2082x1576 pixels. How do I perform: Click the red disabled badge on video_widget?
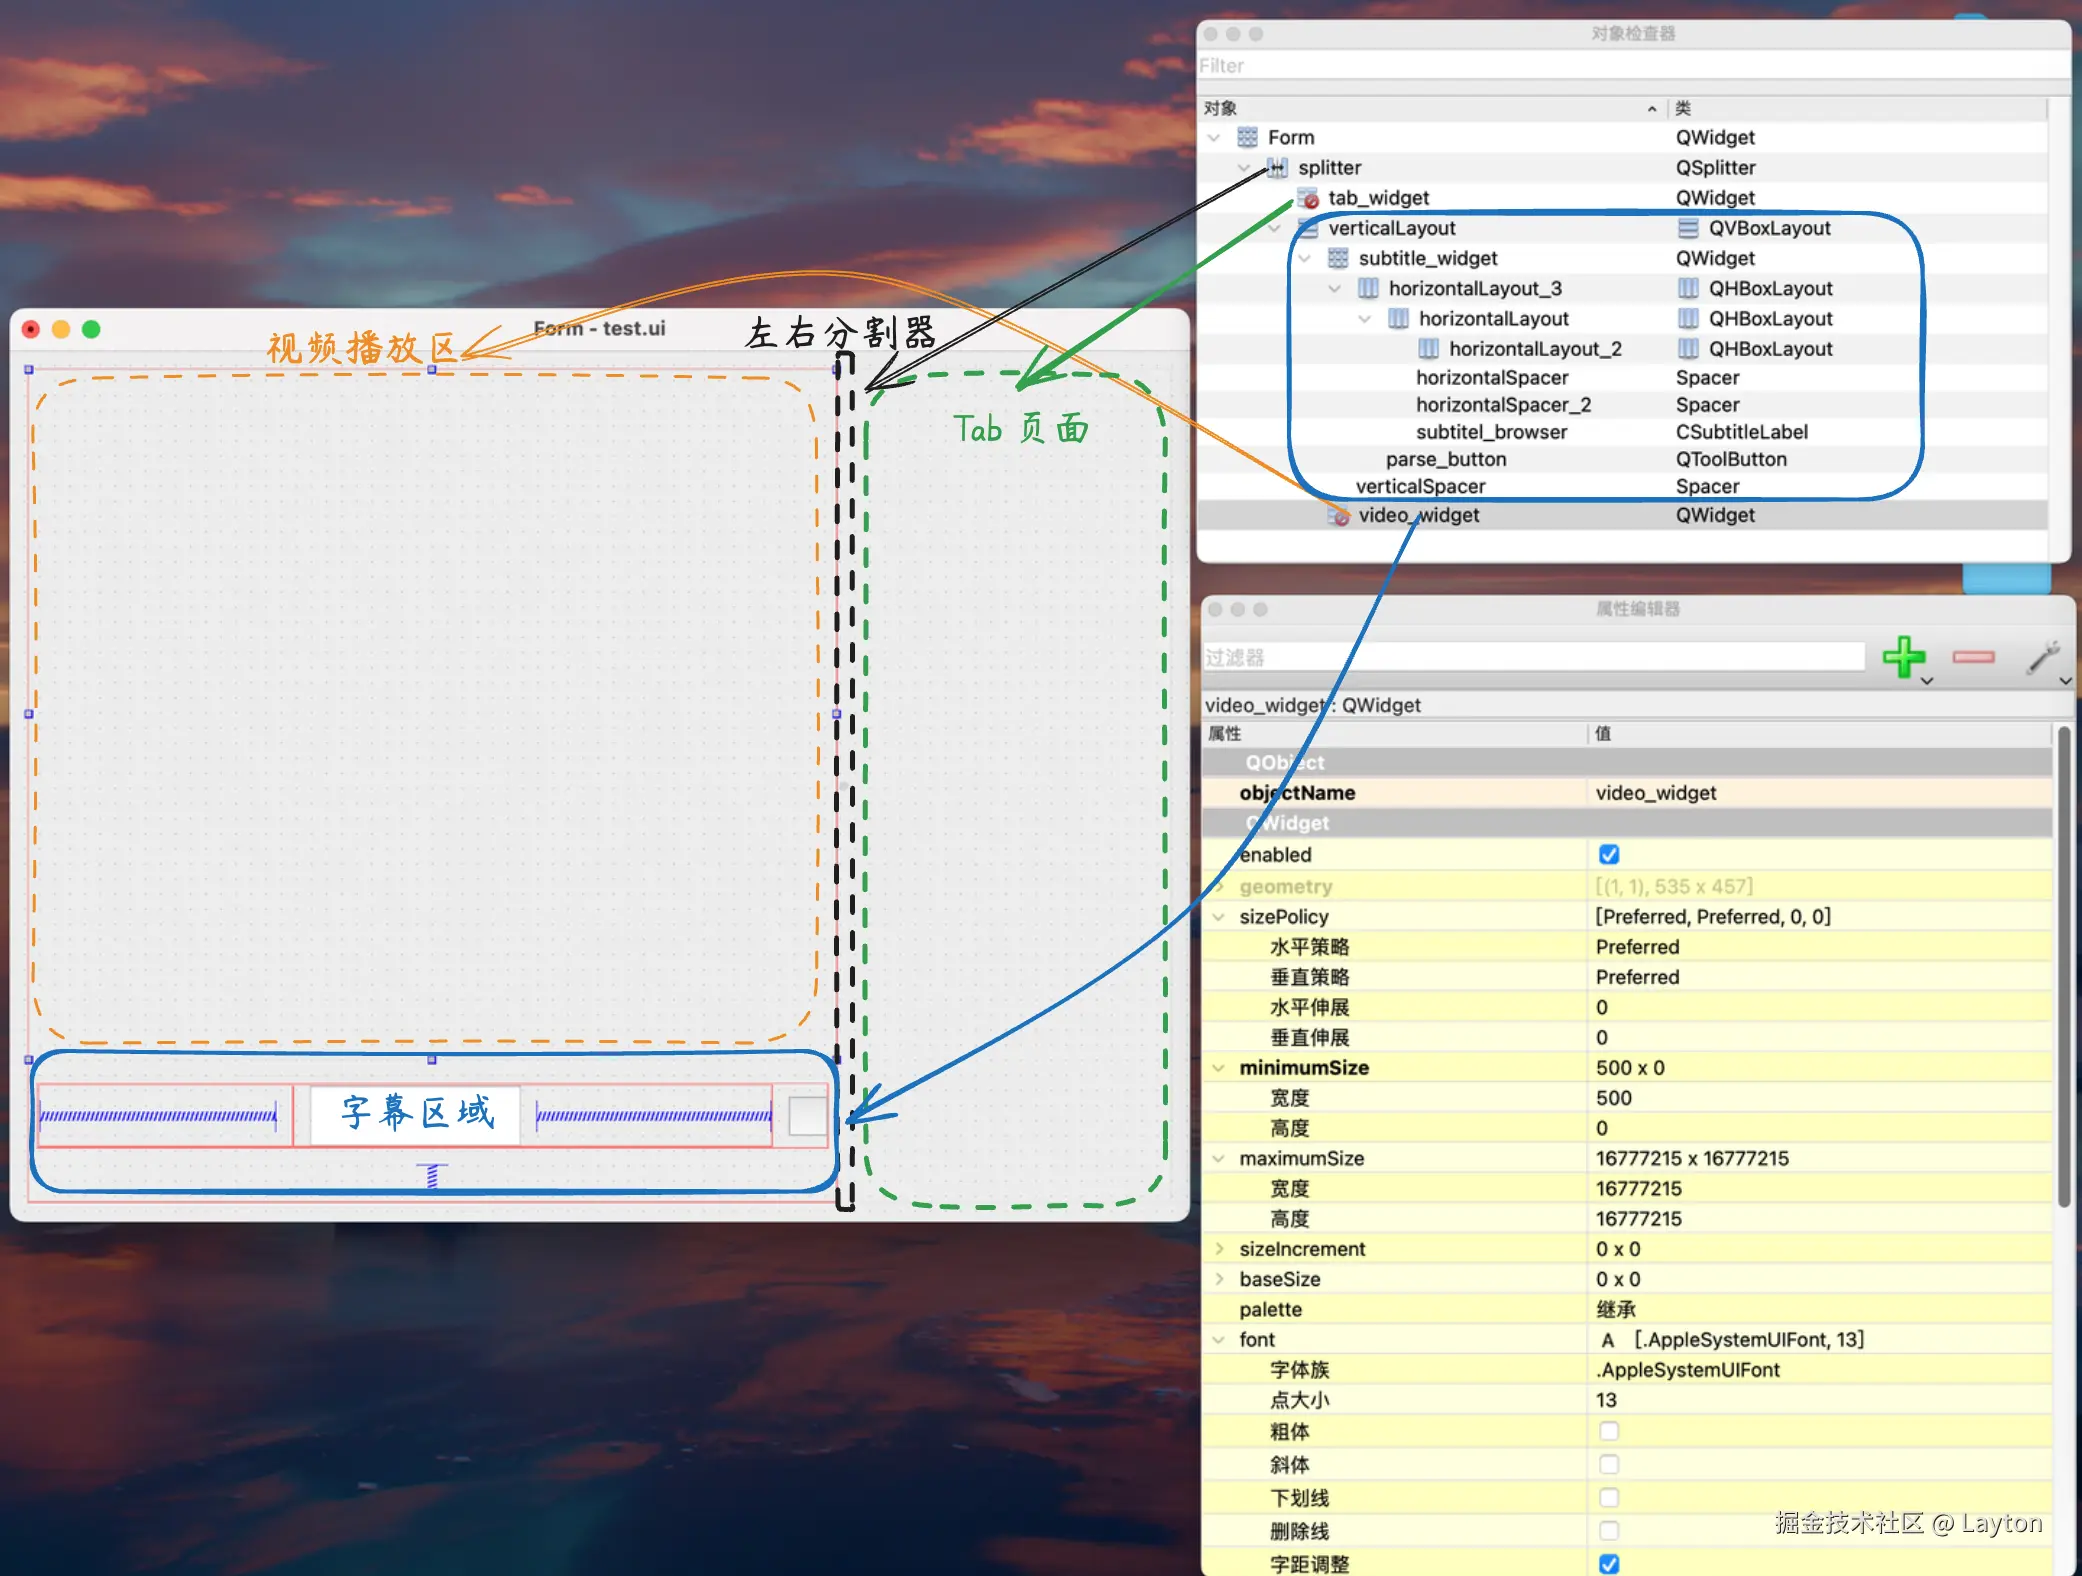click(1342, 516)
